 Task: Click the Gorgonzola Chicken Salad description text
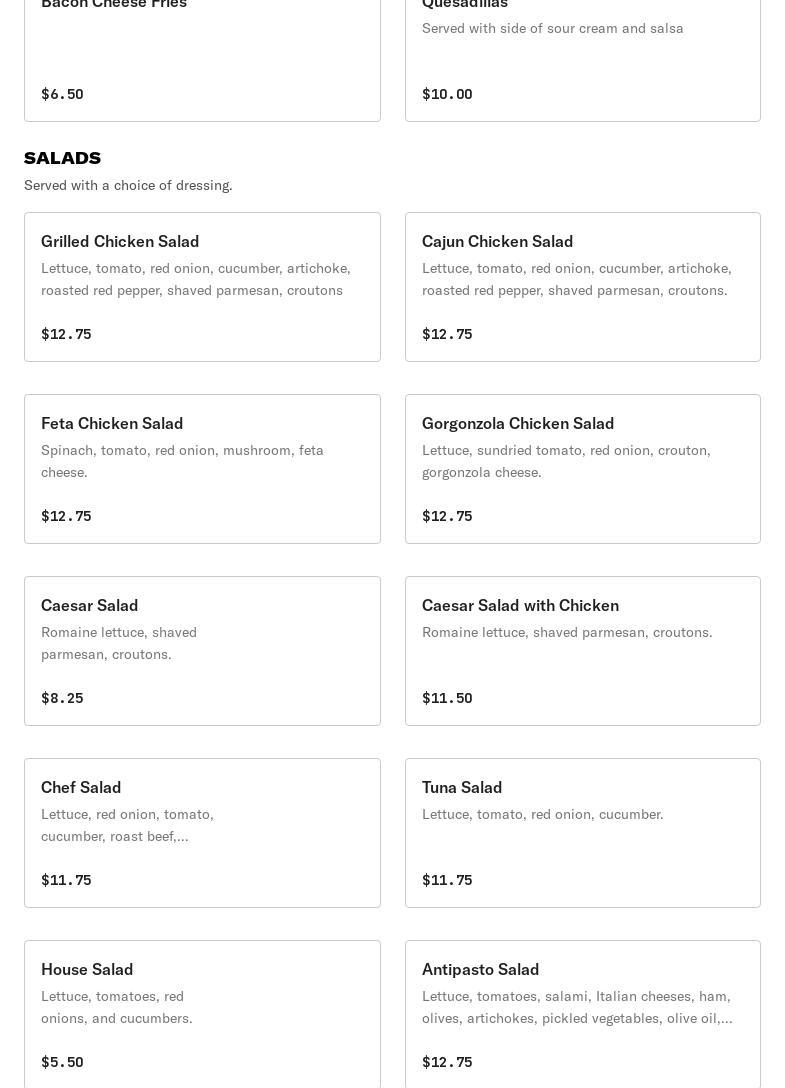click(566, 461)
